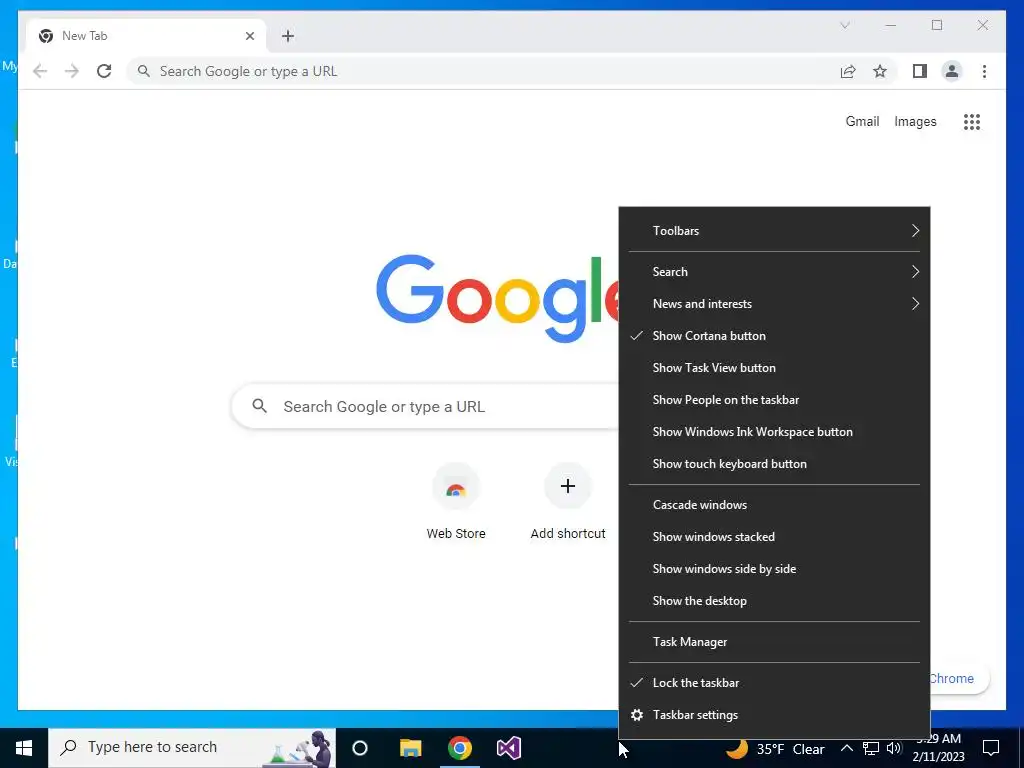Reload the page with refresh icon
Screen dimensions: 1024x768
pyautogui.click(x=104, y=71)
